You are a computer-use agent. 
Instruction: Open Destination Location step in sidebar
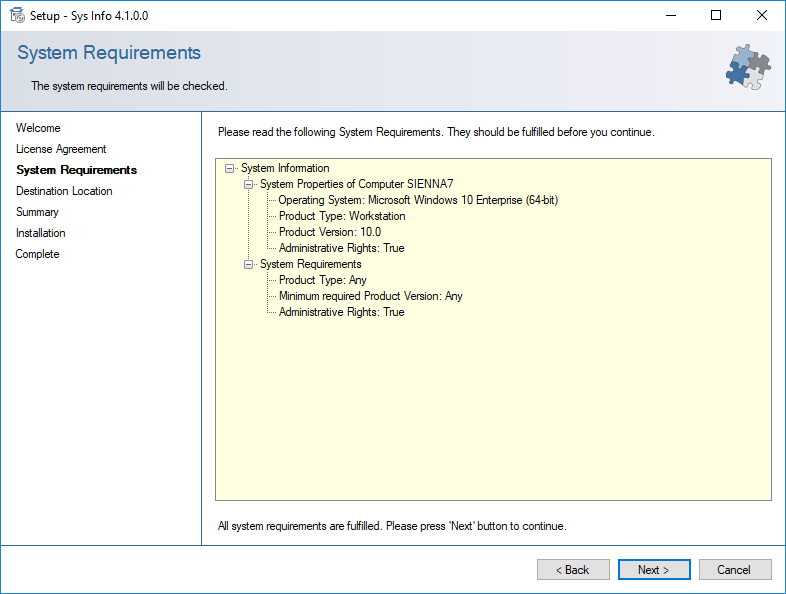point(64,191)
